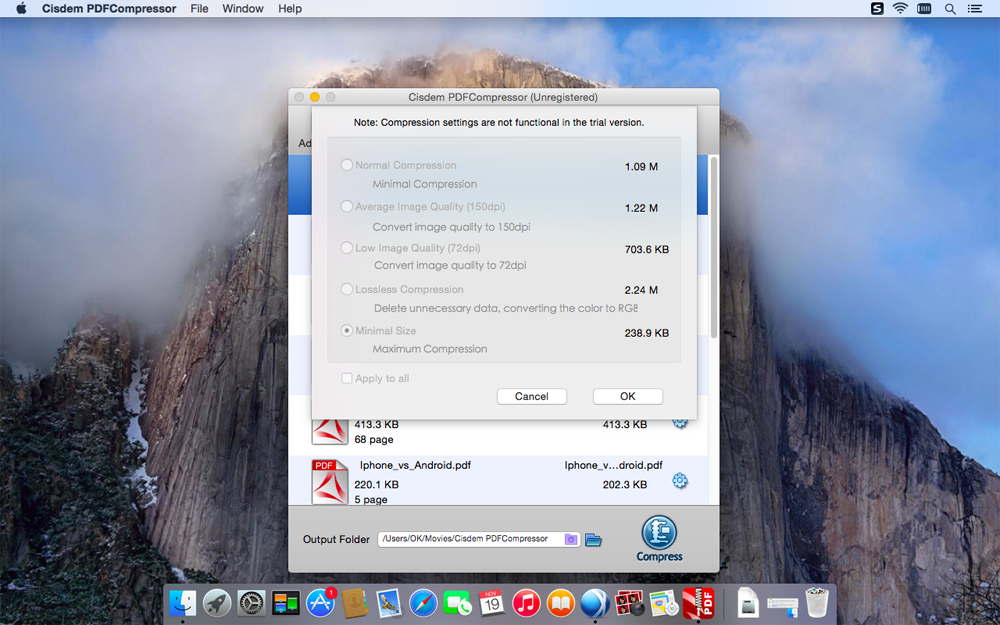Open Calendar showing Nov 19 in Dock
1000x625 pixels.
[492, 603]
